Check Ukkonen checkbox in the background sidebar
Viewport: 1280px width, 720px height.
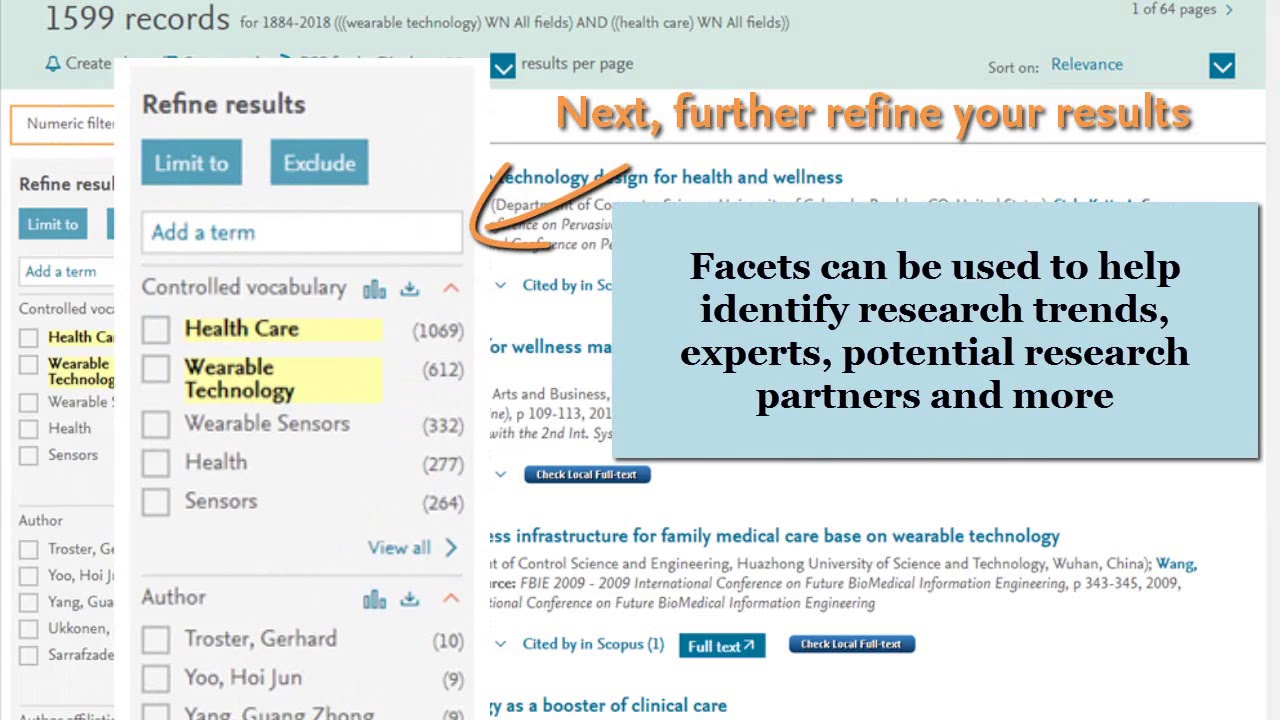(x=28, y=630)
